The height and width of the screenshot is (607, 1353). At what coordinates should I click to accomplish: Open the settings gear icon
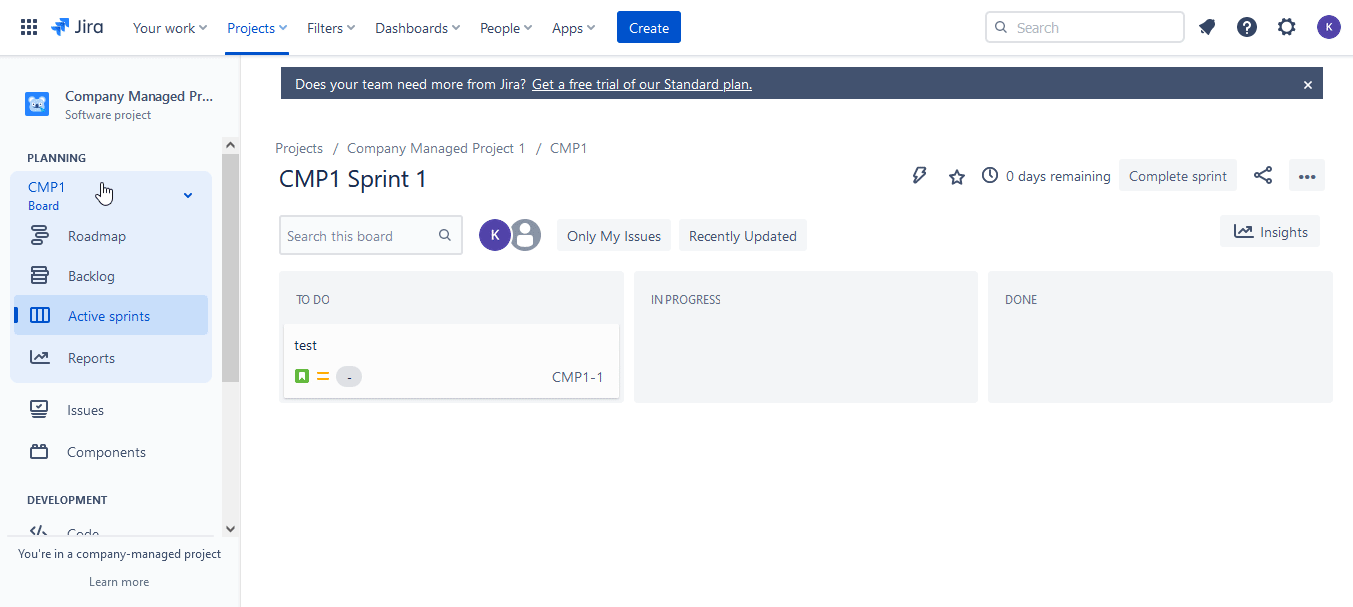click(1287, 27)
